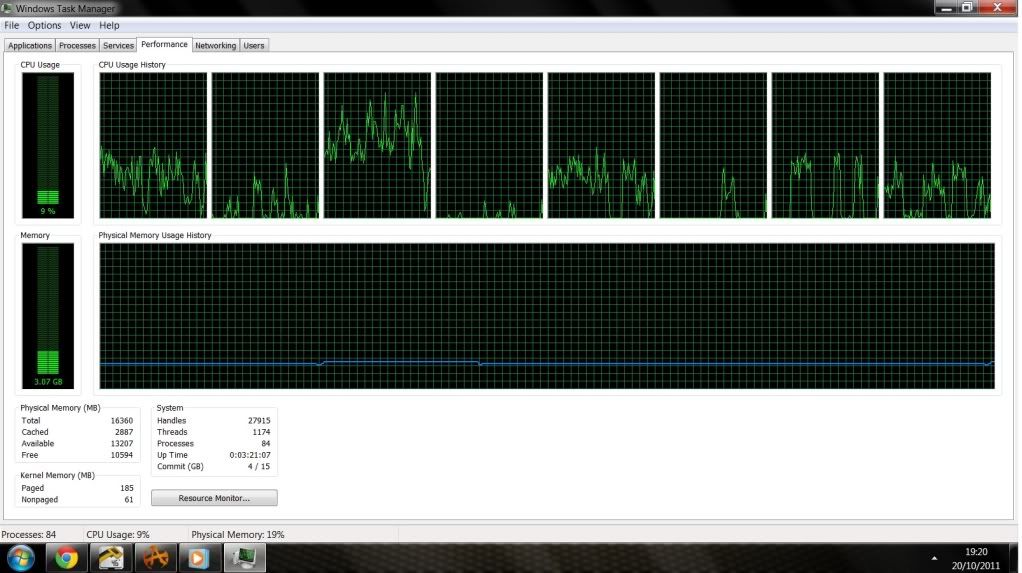Click the Nonpaged kernel memory value 61
This screenshot has width=1022, height=573.
pos(128,500)
